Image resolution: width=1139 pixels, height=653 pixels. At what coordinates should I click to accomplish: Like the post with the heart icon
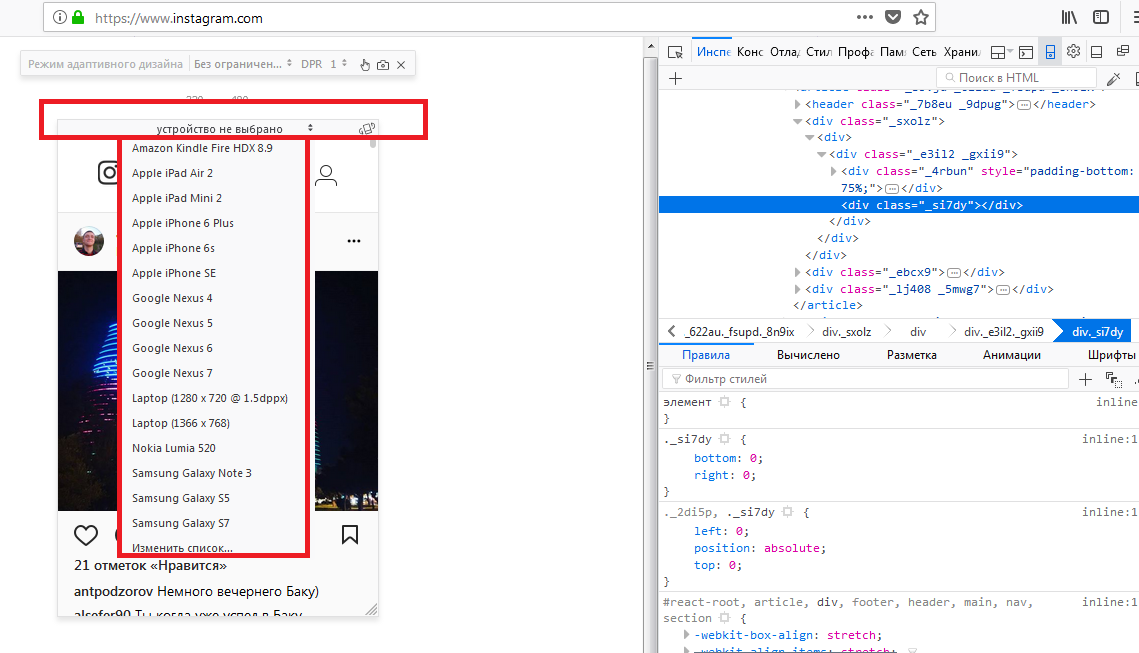(86, 535)
